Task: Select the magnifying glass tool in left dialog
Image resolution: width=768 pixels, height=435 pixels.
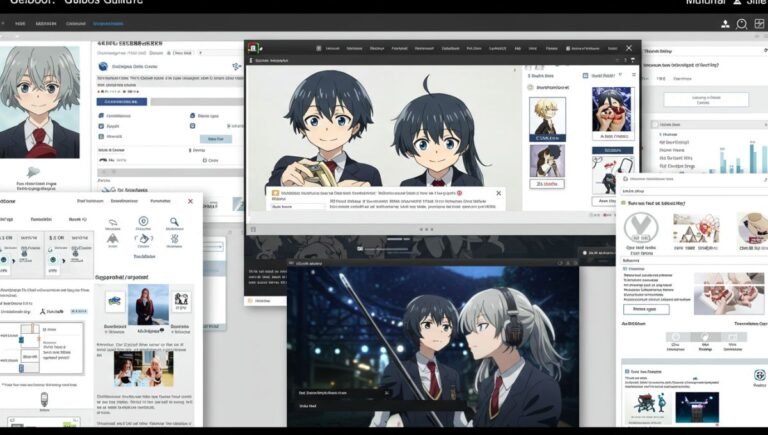Action: click(174, 222)
